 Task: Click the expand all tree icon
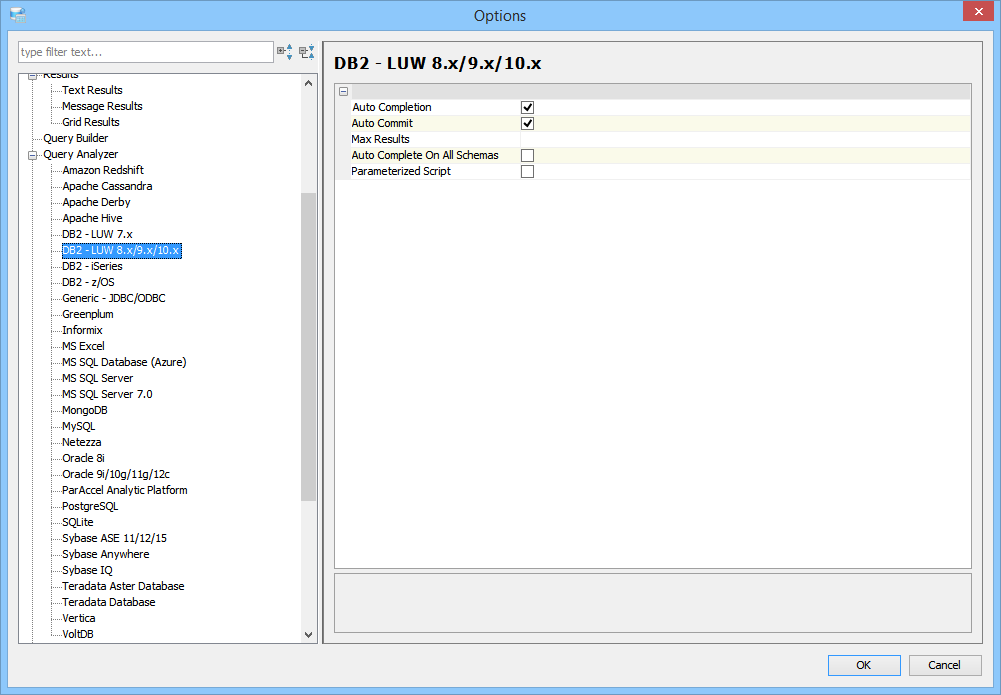tap(285, 52)
